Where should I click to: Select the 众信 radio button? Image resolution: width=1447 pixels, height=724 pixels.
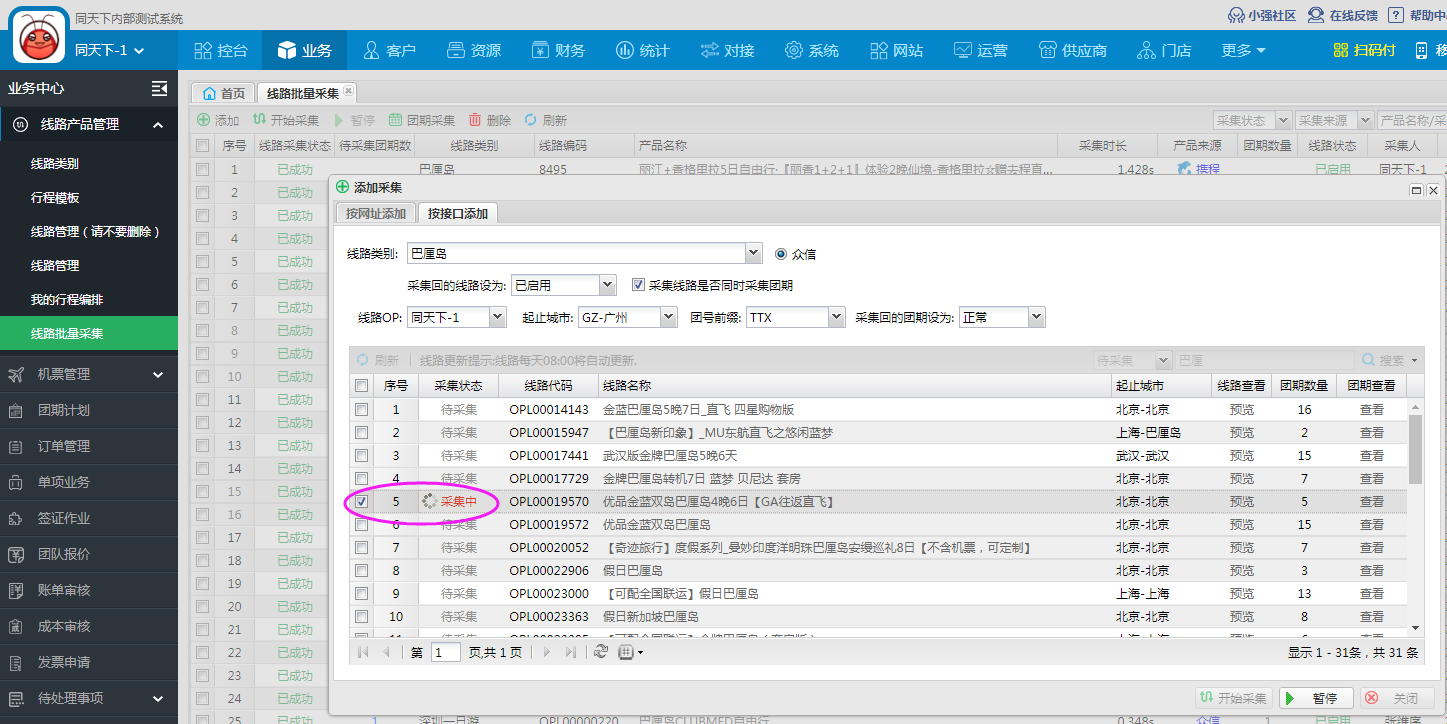click(x=781, y=254)
